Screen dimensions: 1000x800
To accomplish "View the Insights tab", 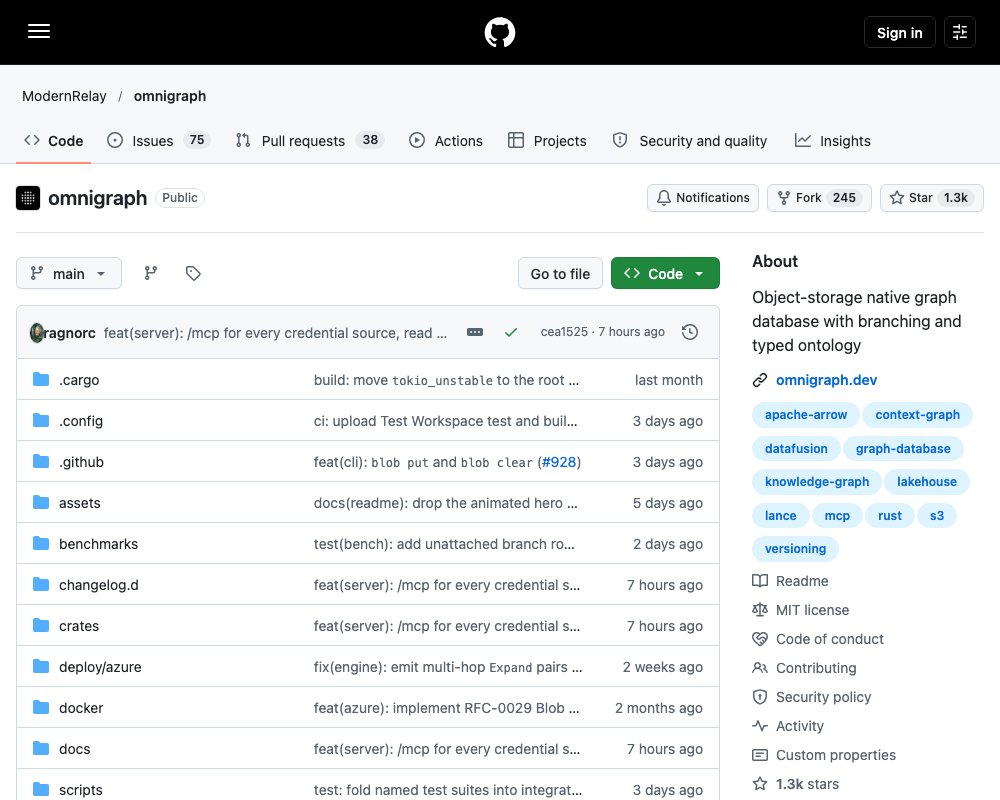I will pos(832,141).
